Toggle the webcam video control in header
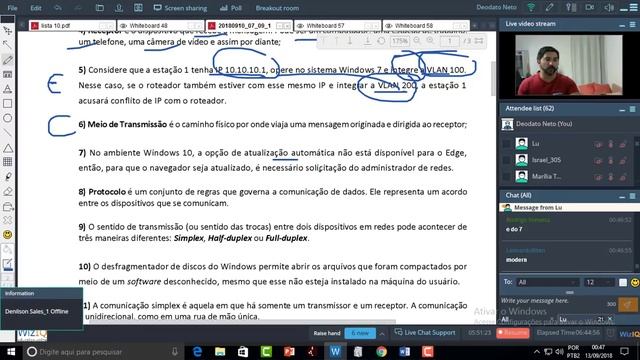Viewport: 640px width, 360px height. point(589,7)
